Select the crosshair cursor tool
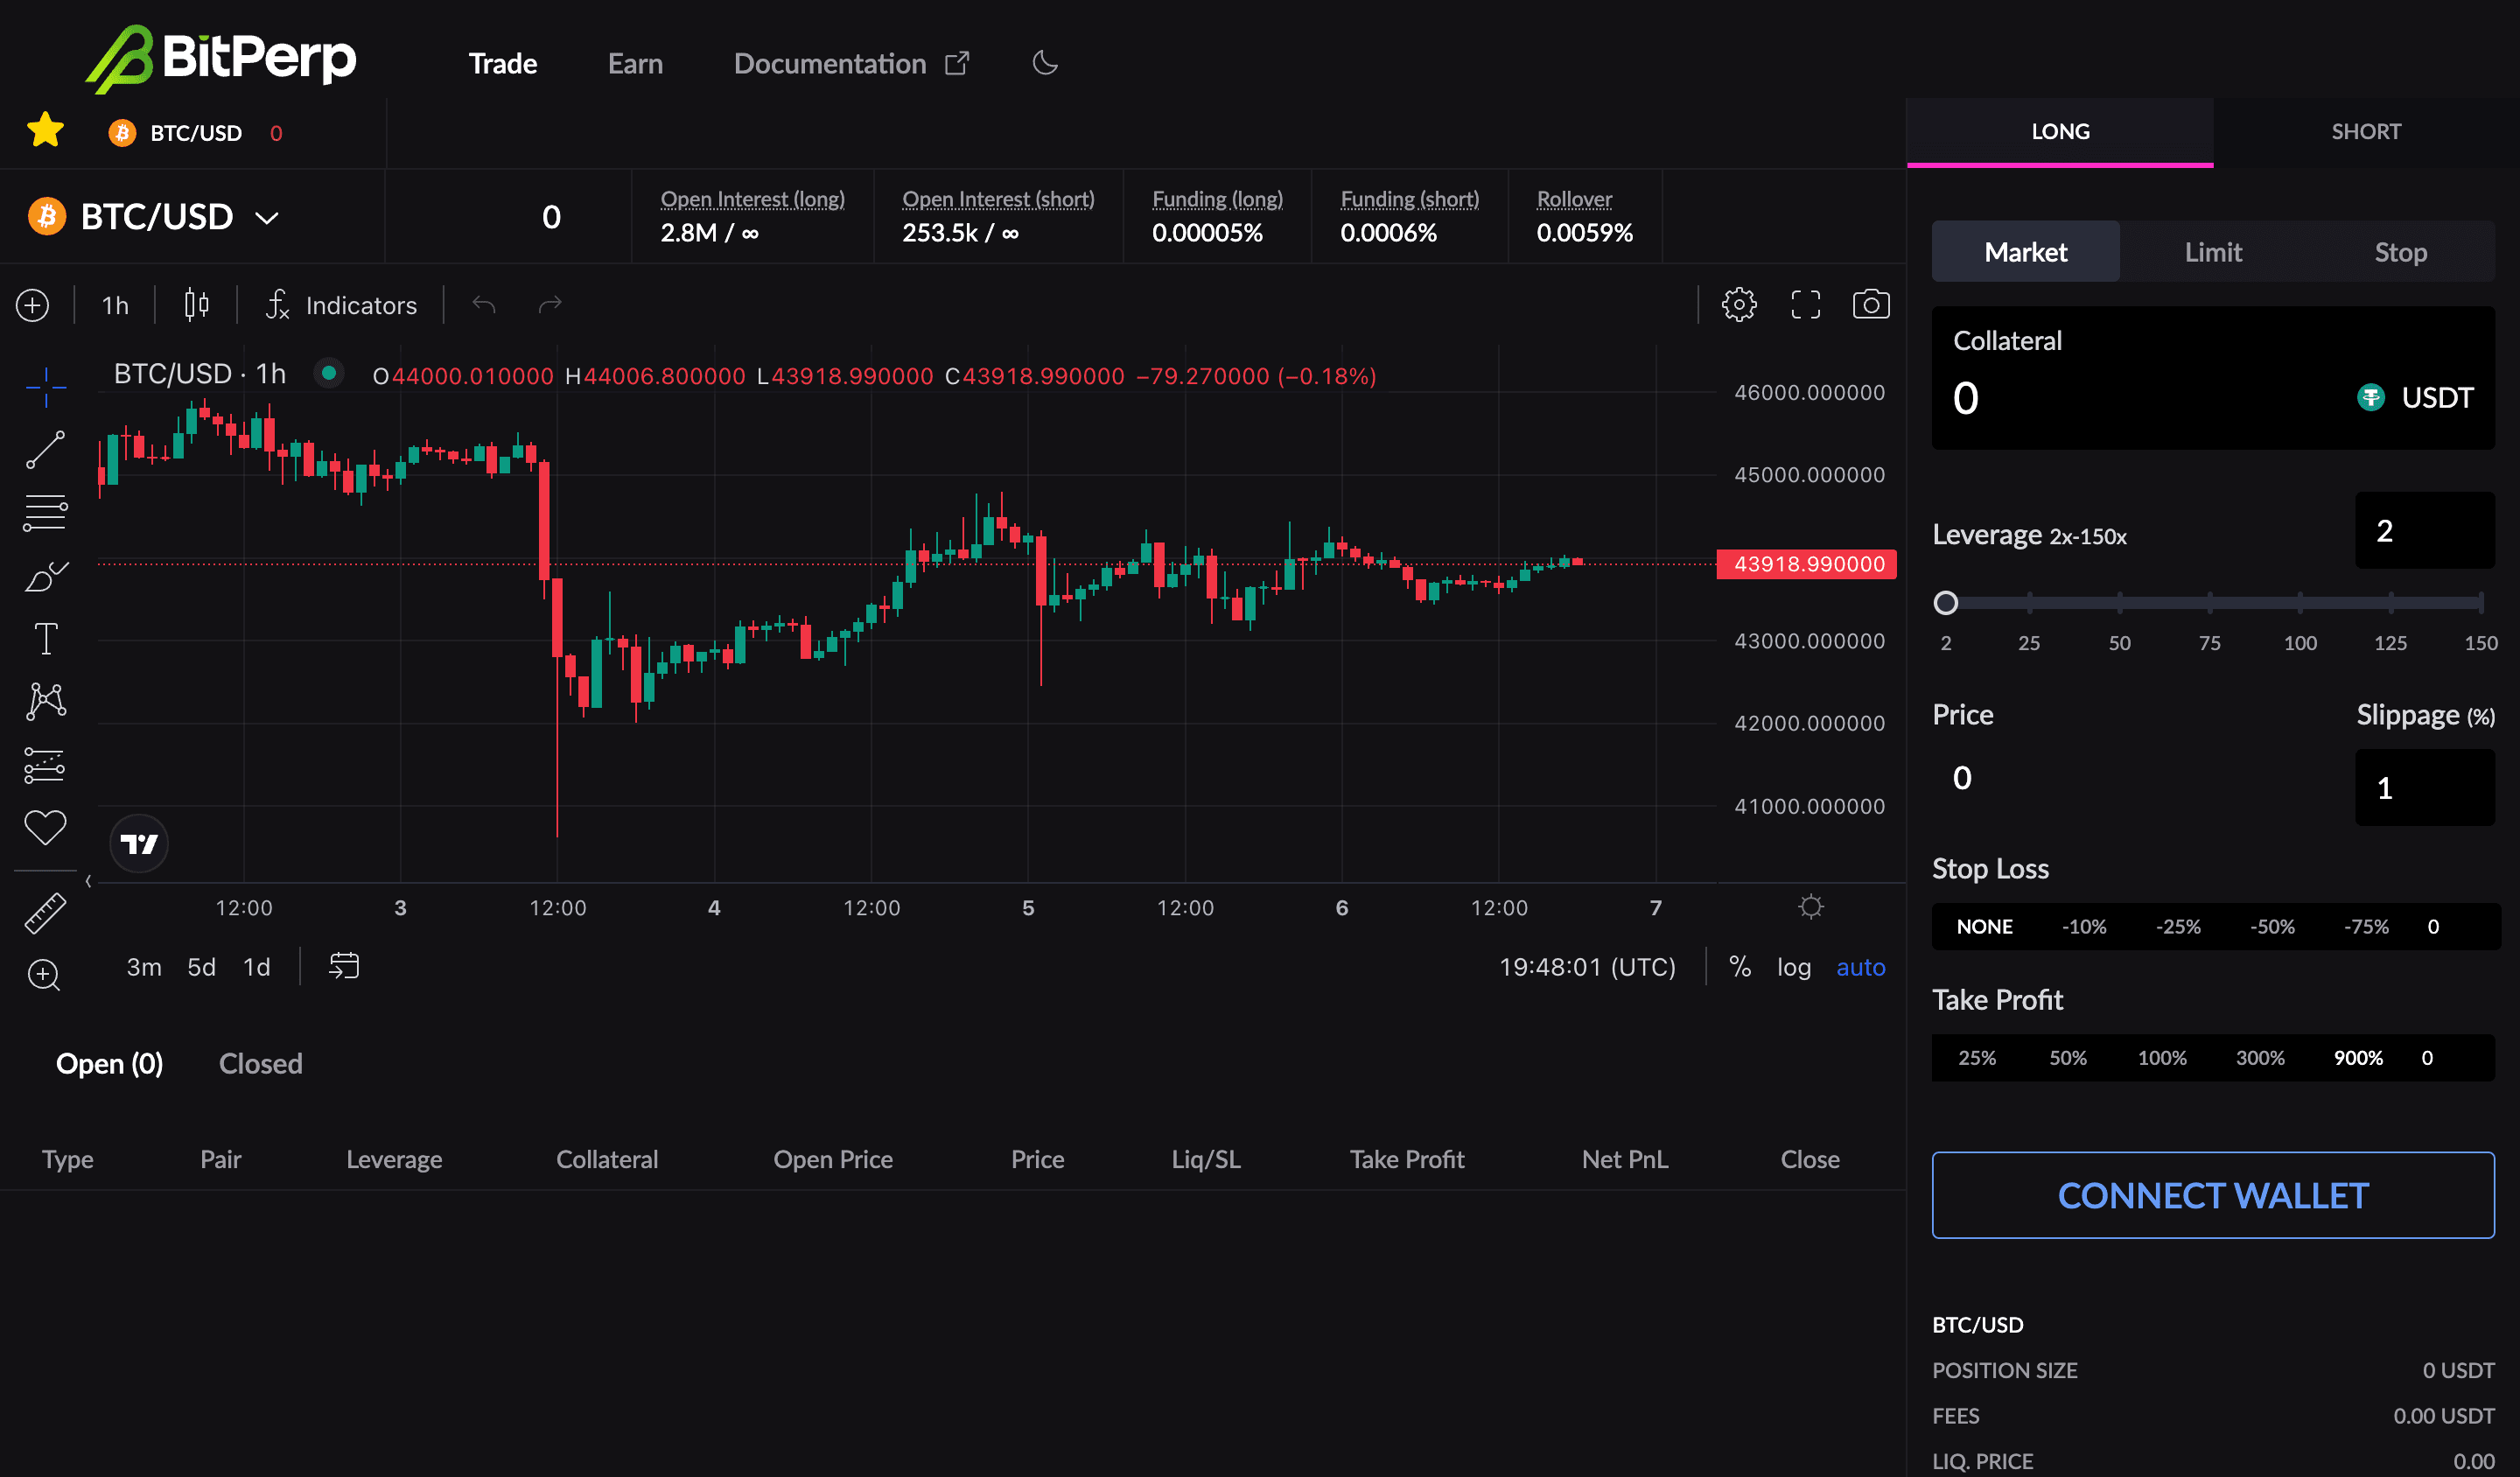The height and width of the screenshot is (1477, 2520). tap(46, 386)
